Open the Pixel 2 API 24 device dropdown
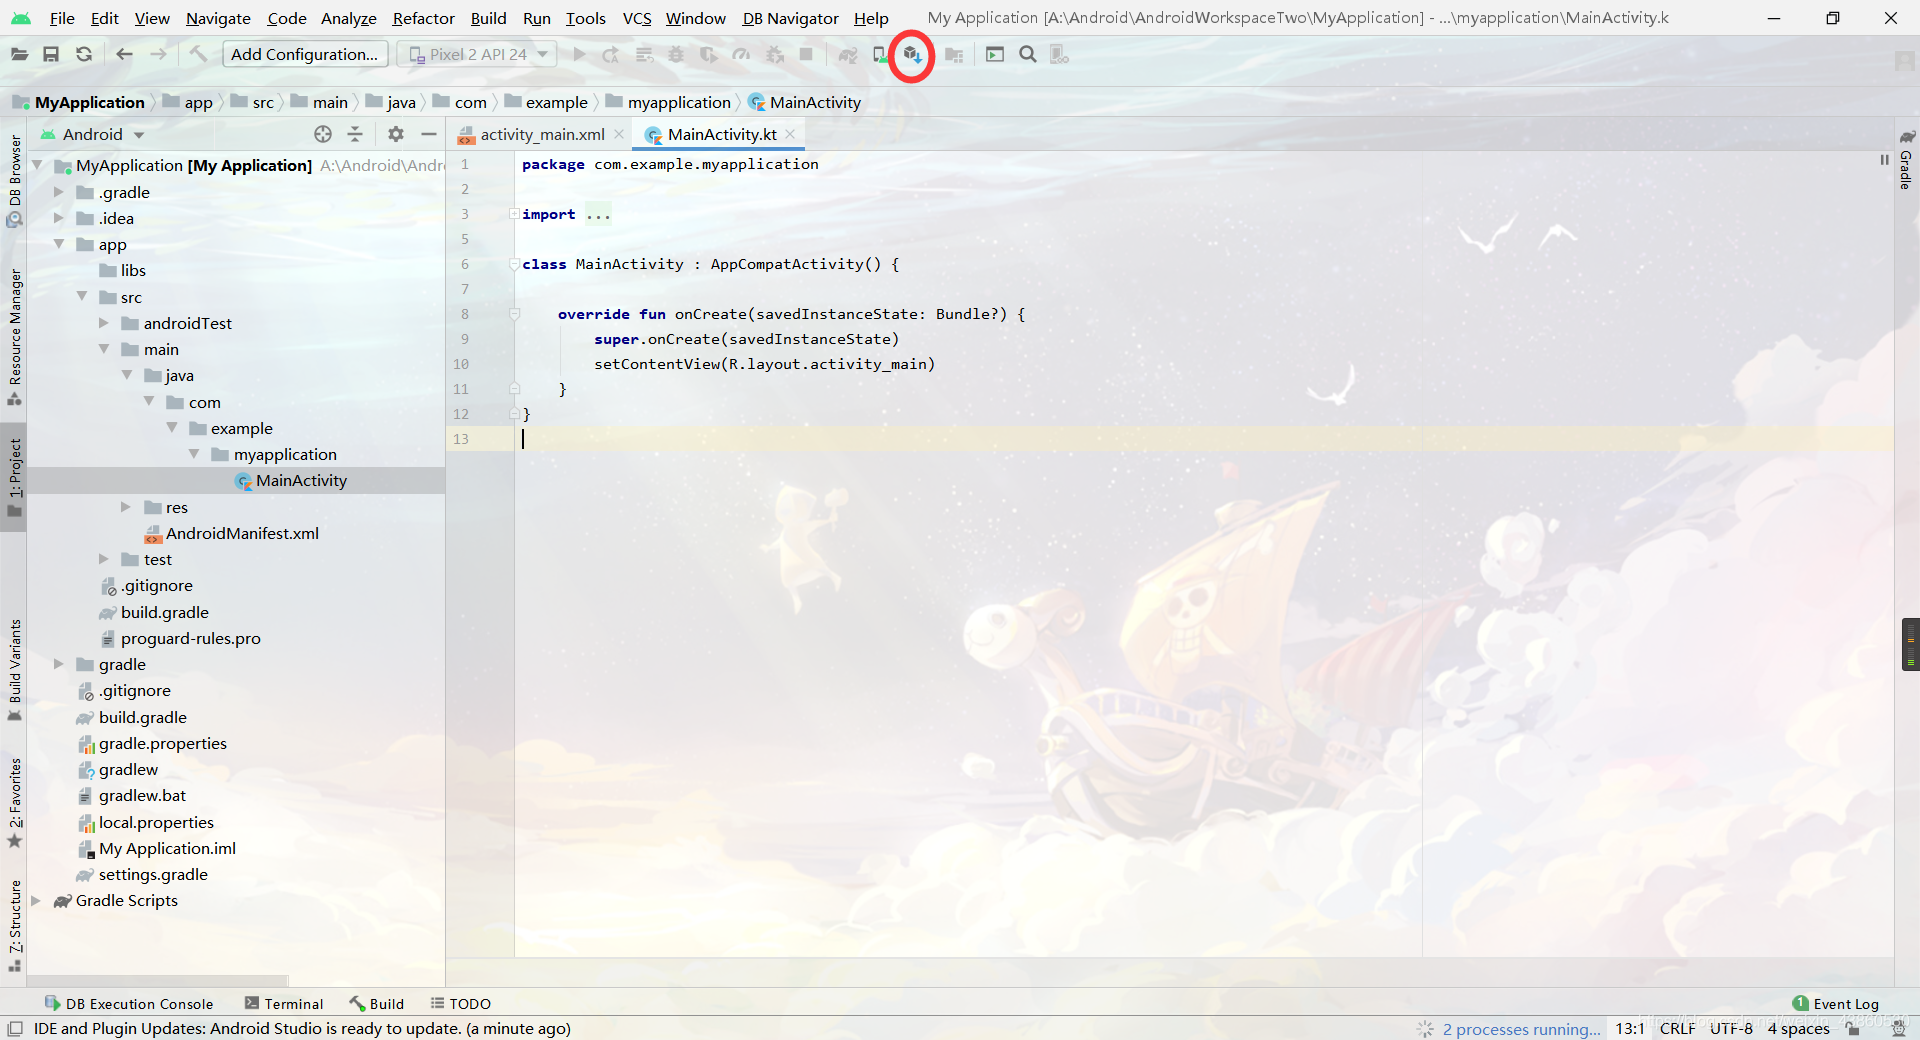The height and width of the screenshot is (1040, 1920). tap(476, 54)
